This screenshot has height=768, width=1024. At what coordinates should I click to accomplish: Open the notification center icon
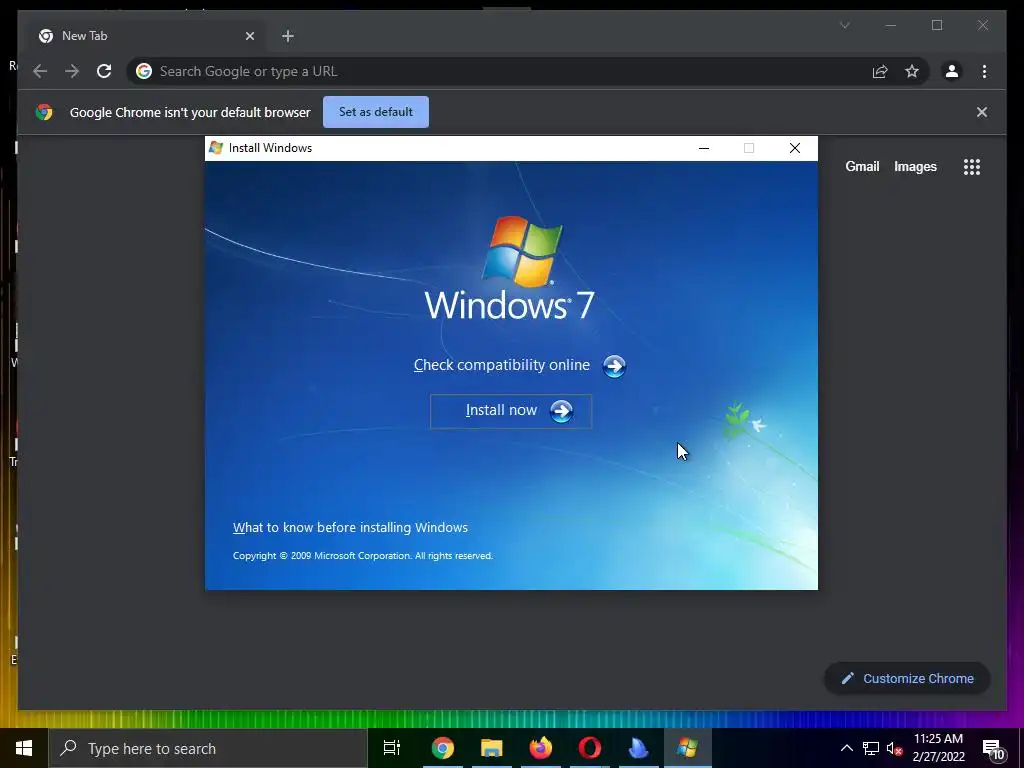click(993, 750)
